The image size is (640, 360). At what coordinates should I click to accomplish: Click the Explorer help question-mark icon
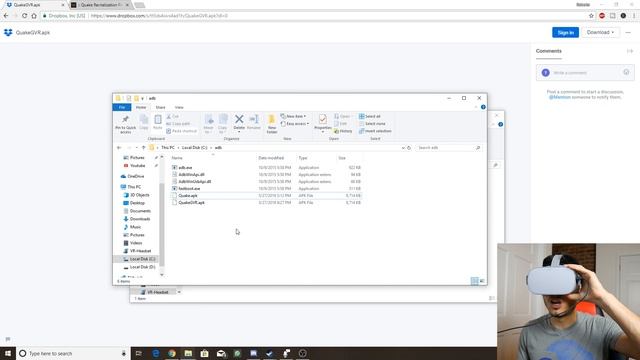[x=483, y=107]
